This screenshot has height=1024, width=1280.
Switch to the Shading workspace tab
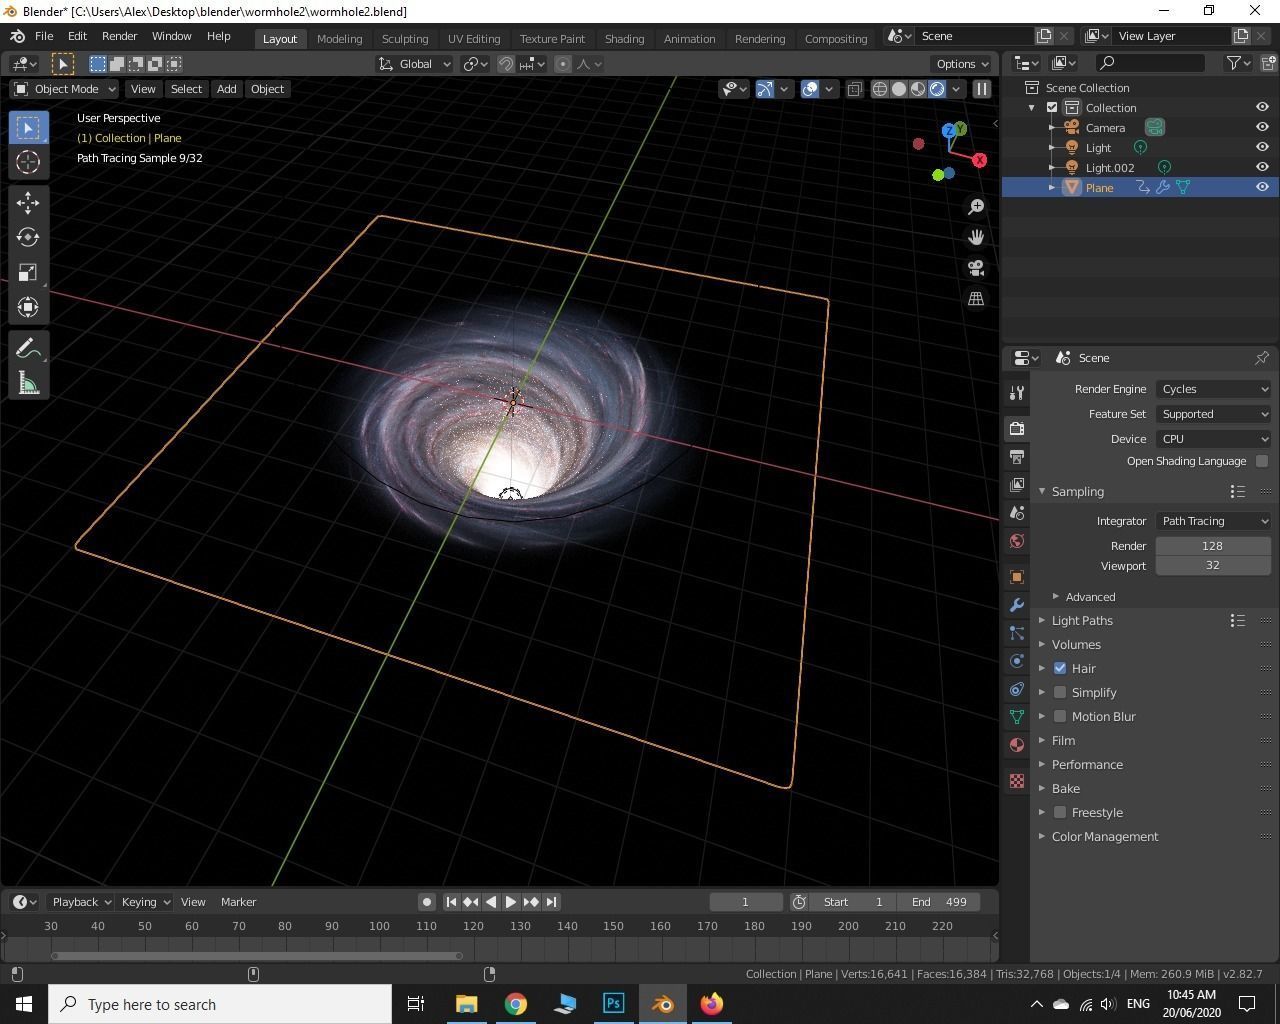624,38
